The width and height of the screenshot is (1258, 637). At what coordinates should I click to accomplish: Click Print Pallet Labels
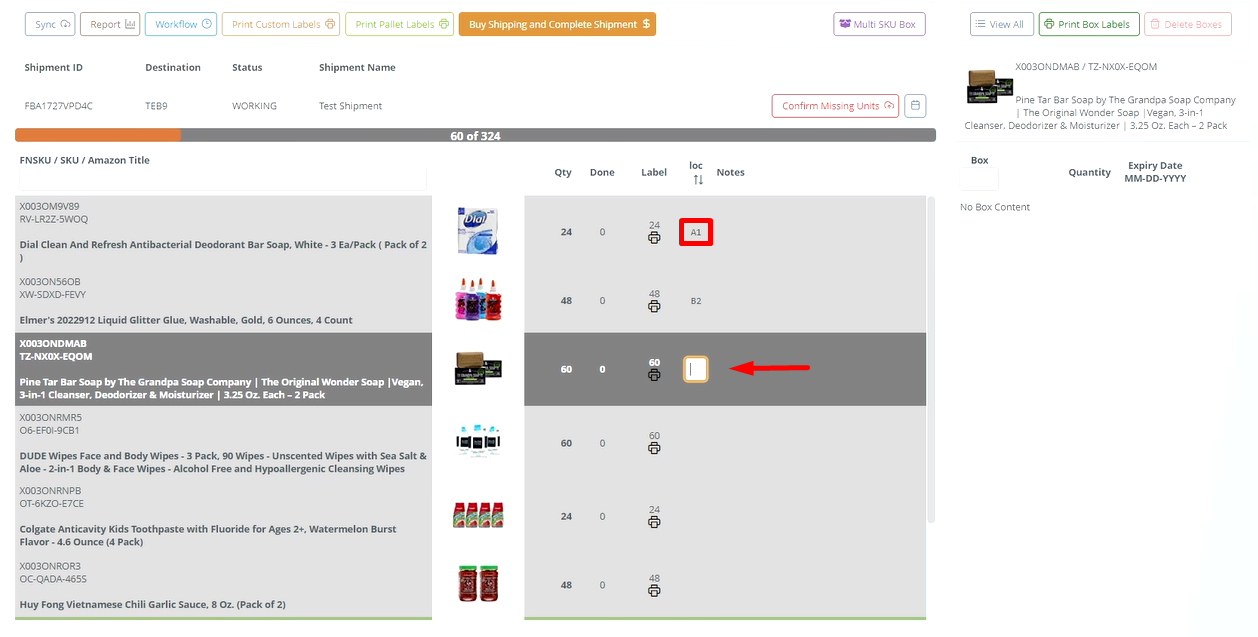coord(399,24)
